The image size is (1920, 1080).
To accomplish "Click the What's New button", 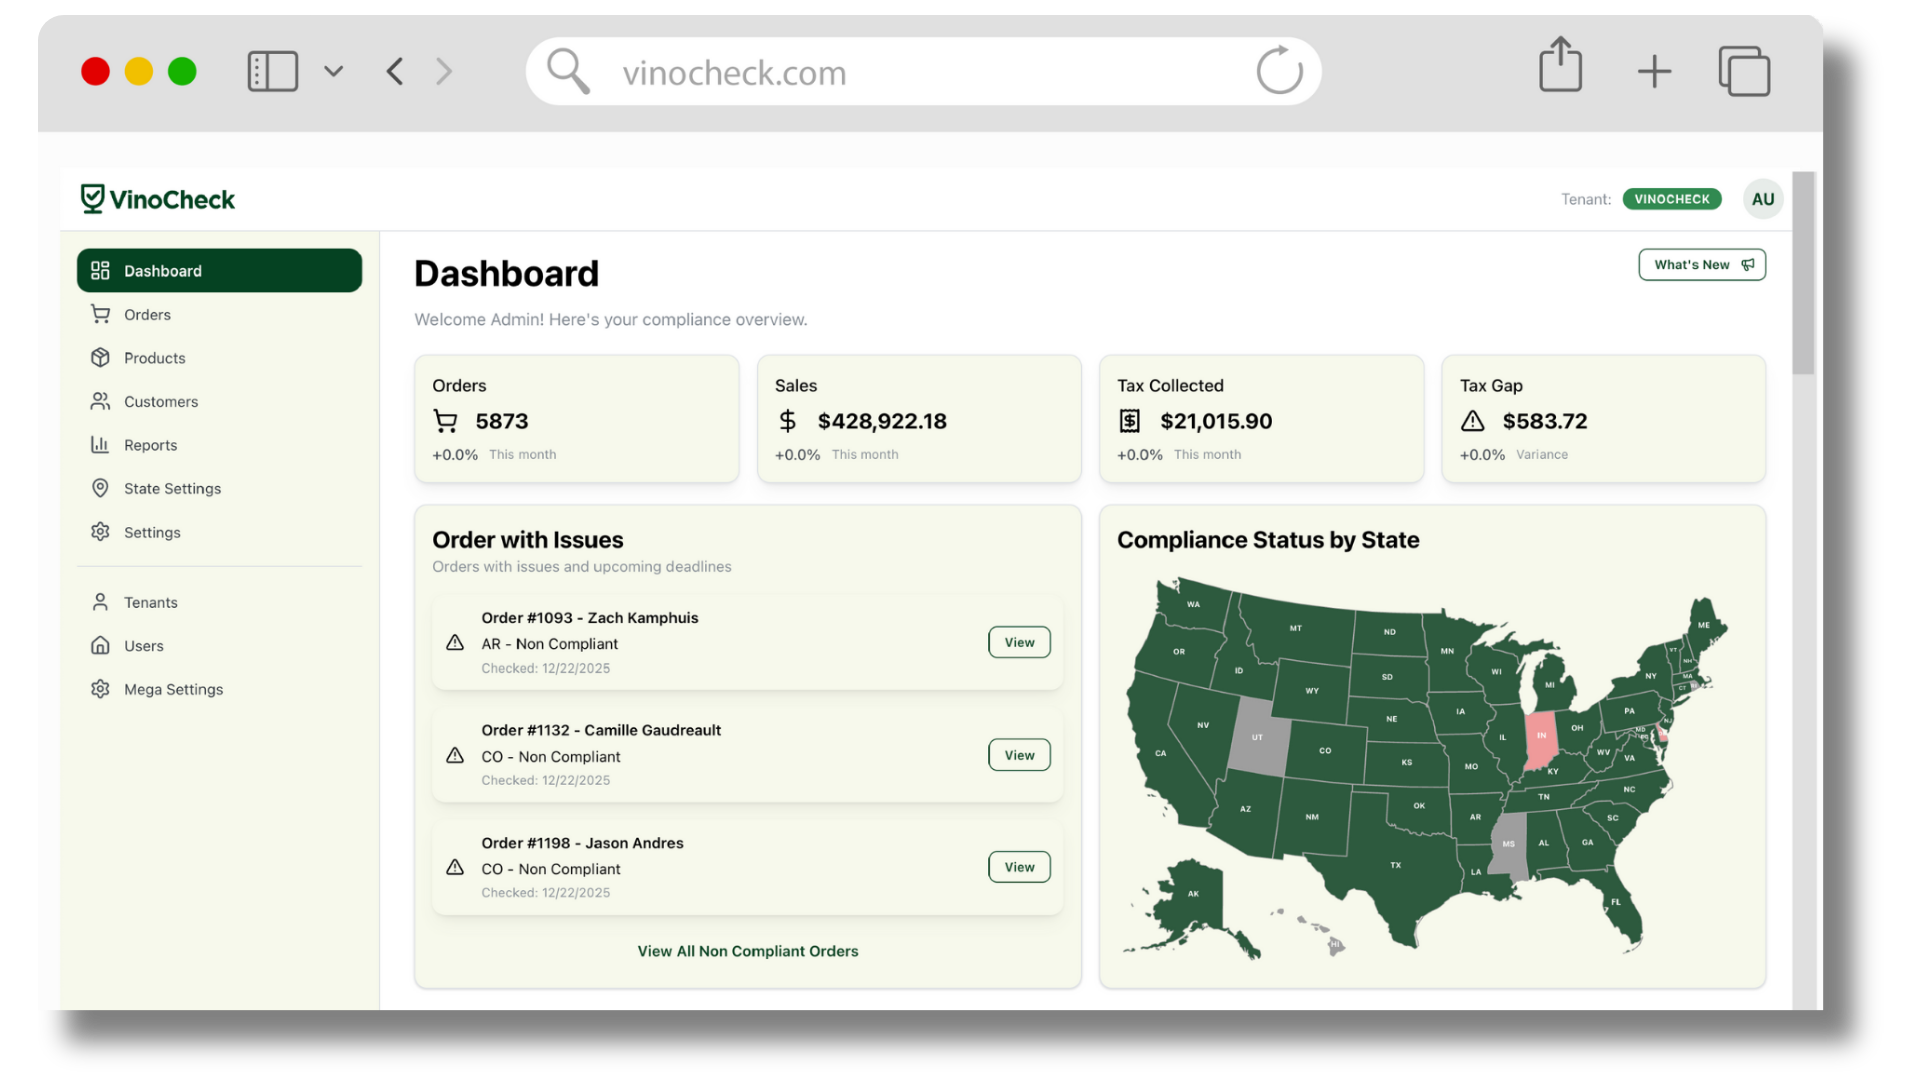I will click(1701, 265).
